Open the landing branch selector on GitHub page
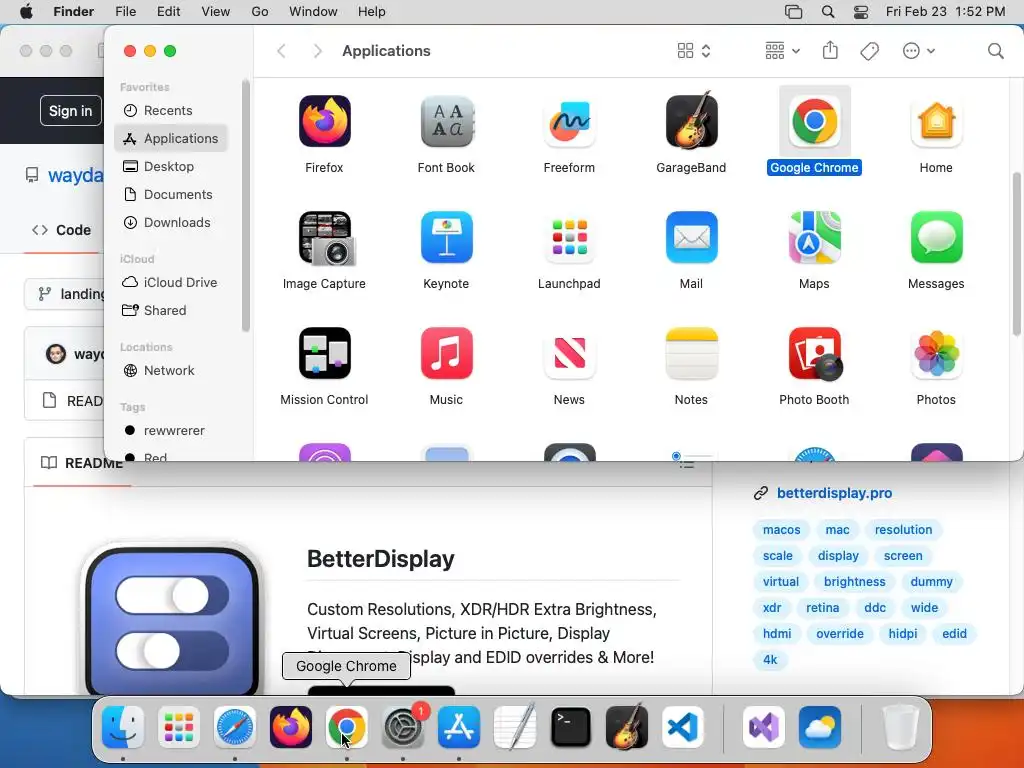The image size is (1024, 768). pyautogui.click(x=64, y=294)
